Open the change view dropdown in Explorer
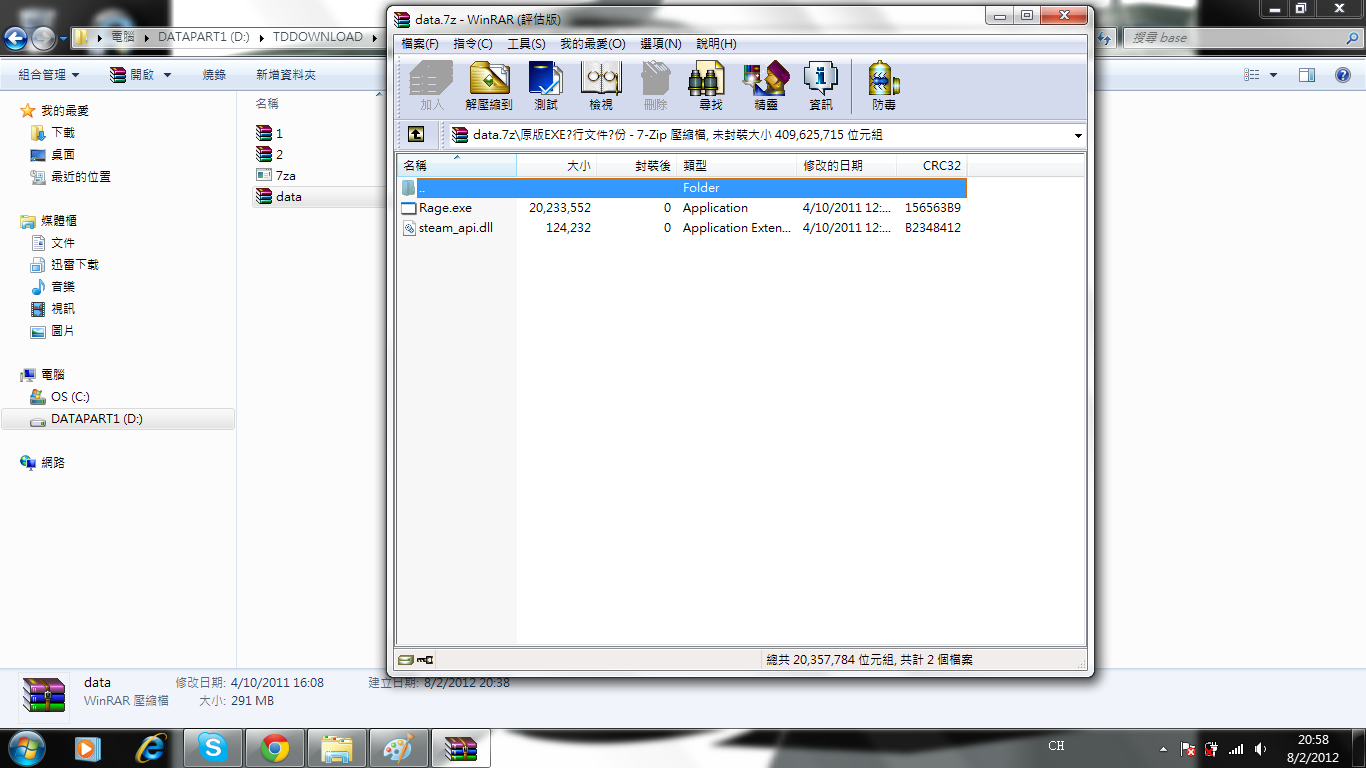The width and height of the screenshot is (1366, 768). (x=1273, y=75)
